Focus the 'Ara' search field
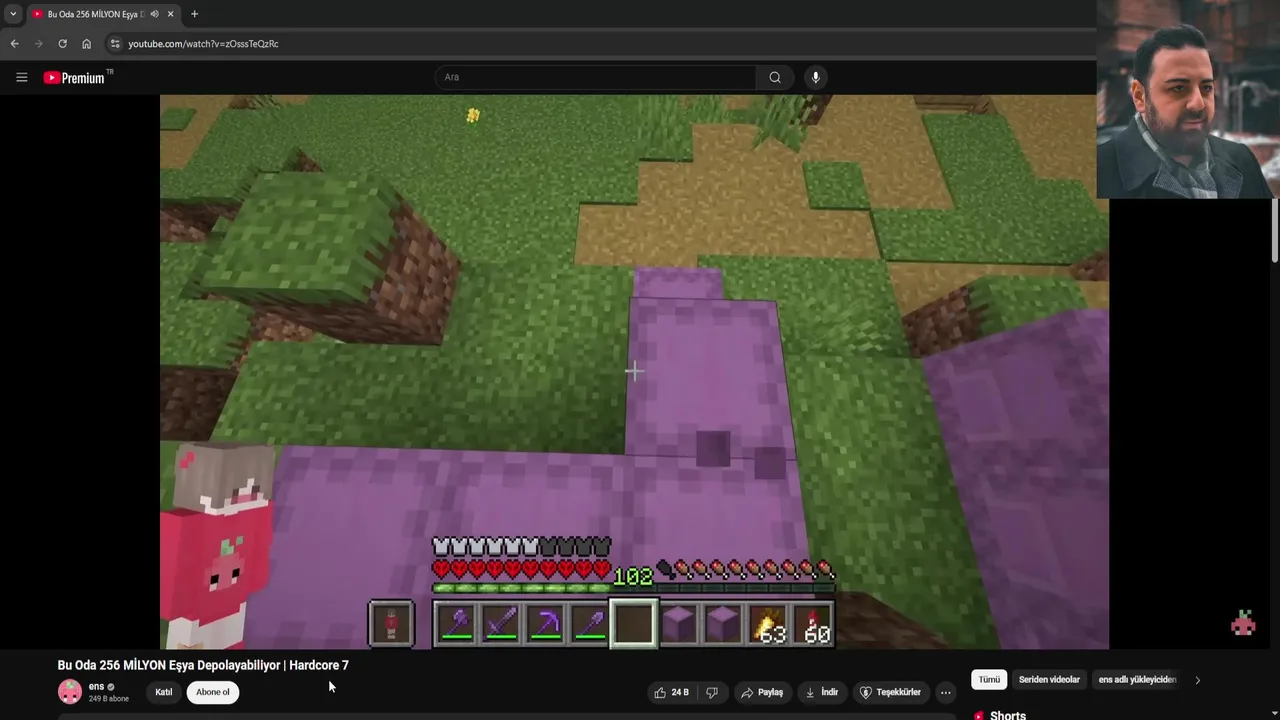Screen dimensions: 1280x720 pos(596,77)
